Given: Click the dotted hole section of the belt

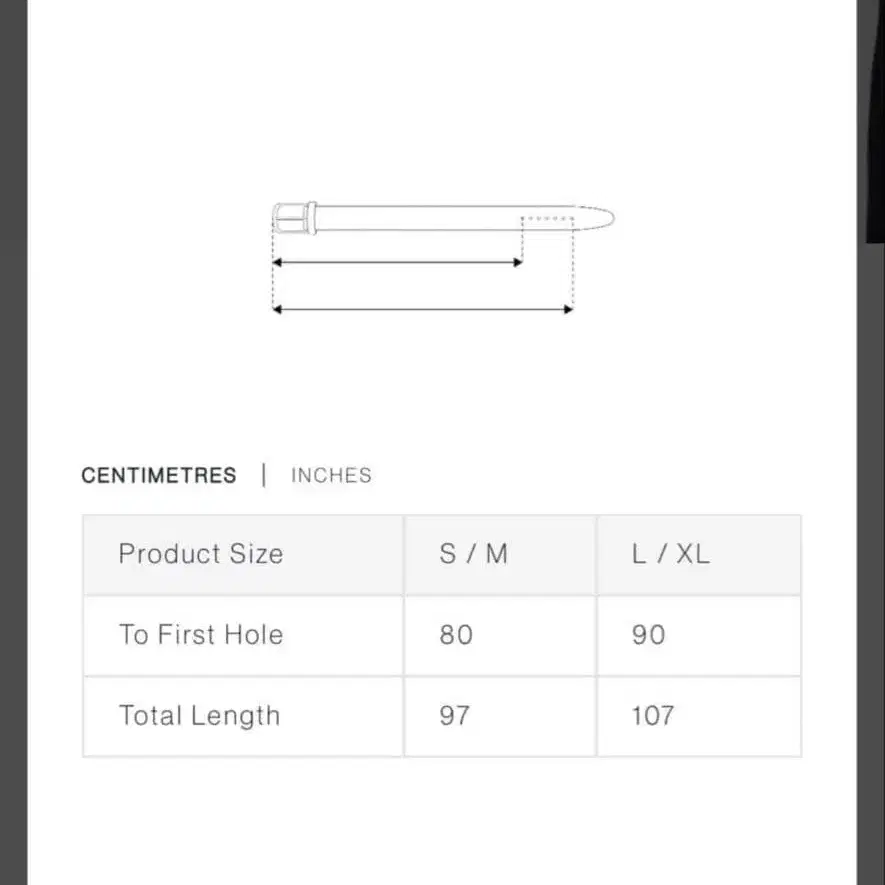Looking at the screenshot, I should 547,218.
